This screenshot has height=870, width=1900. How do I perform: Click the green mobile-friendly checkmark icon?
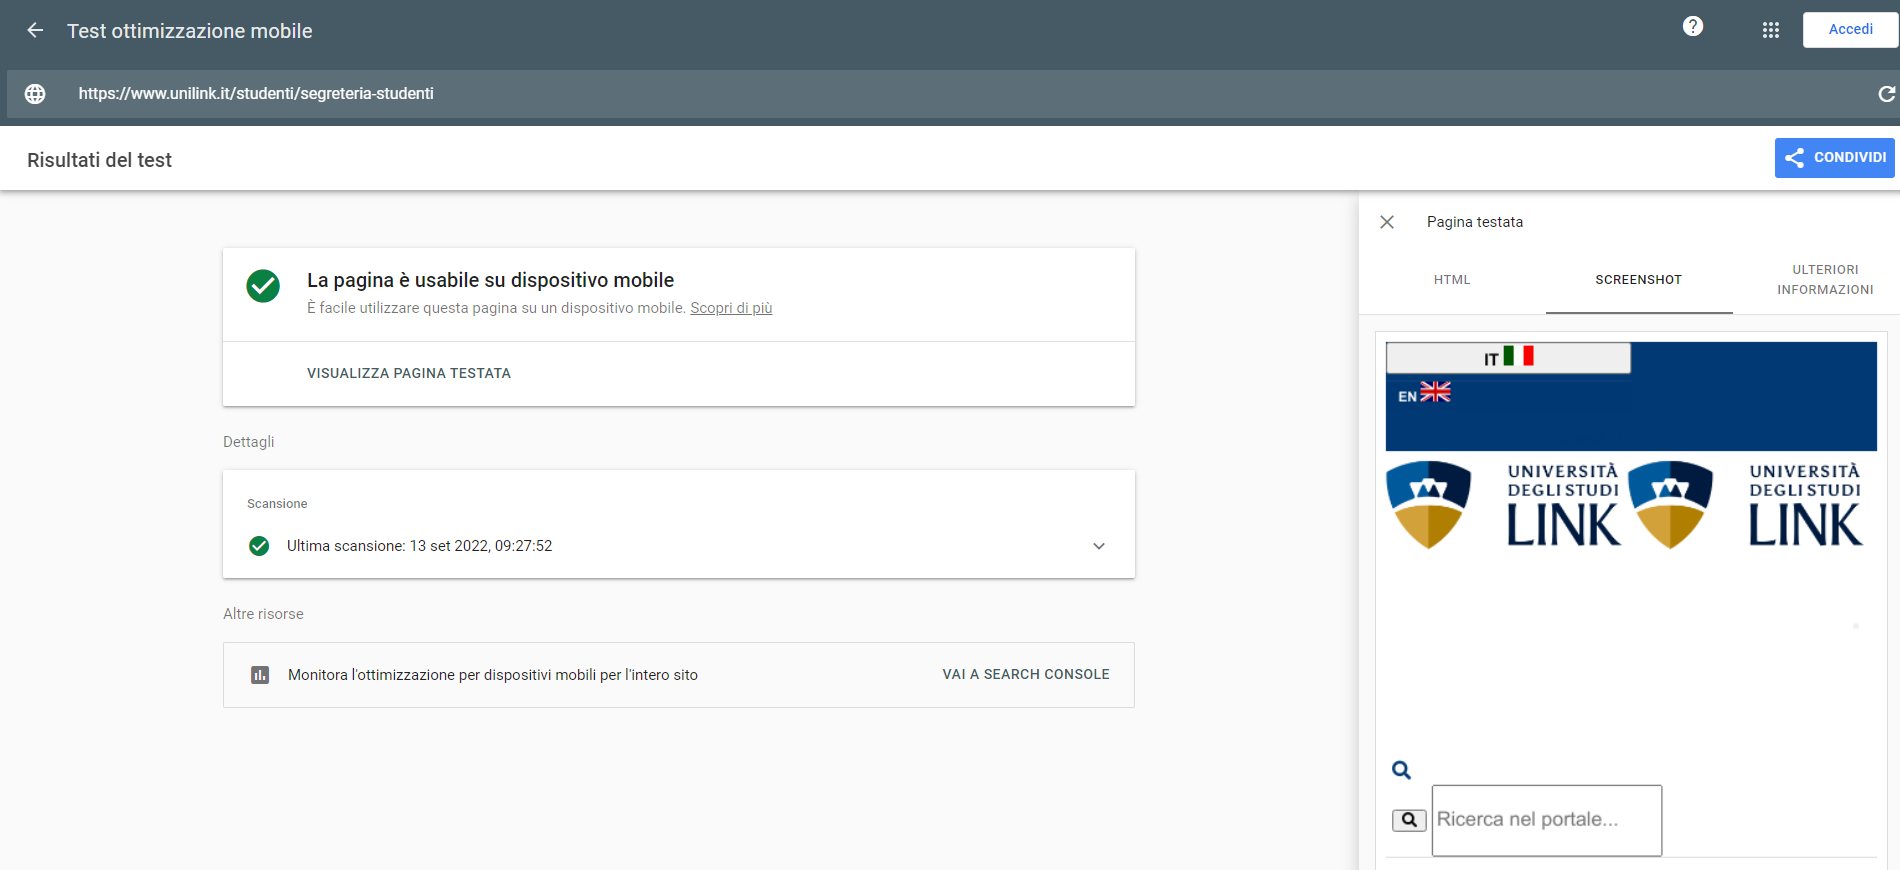point(263,286)
